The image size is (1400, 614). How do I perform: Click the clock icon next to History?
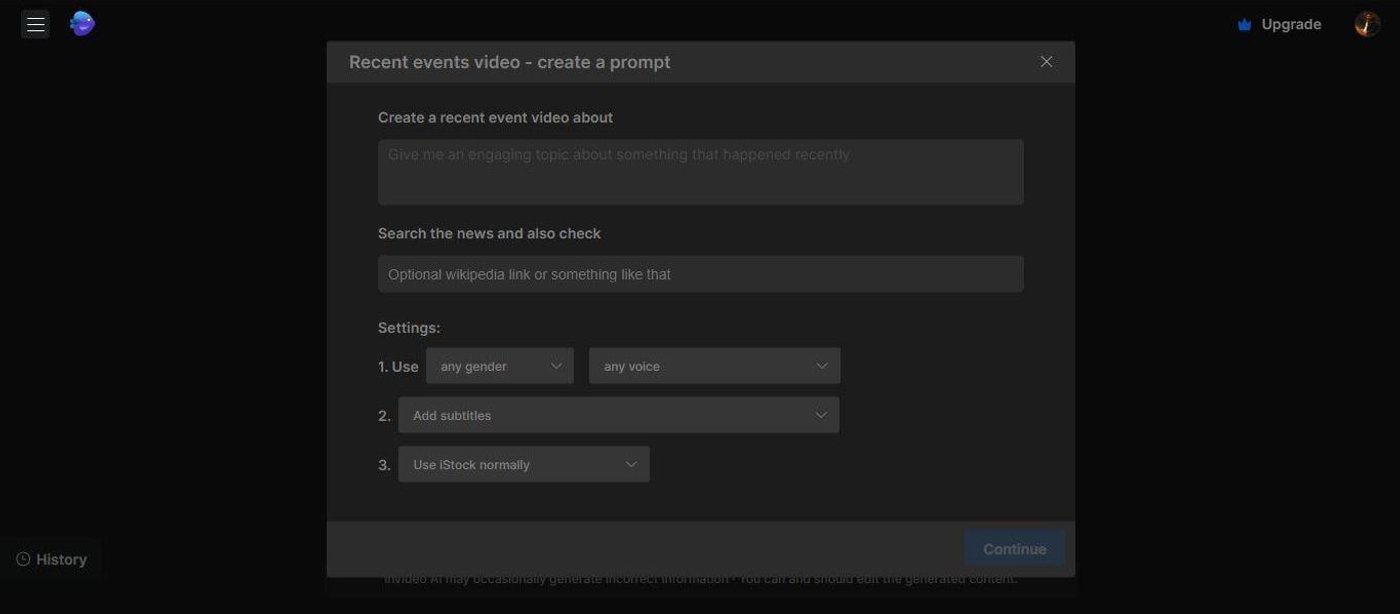23,559
